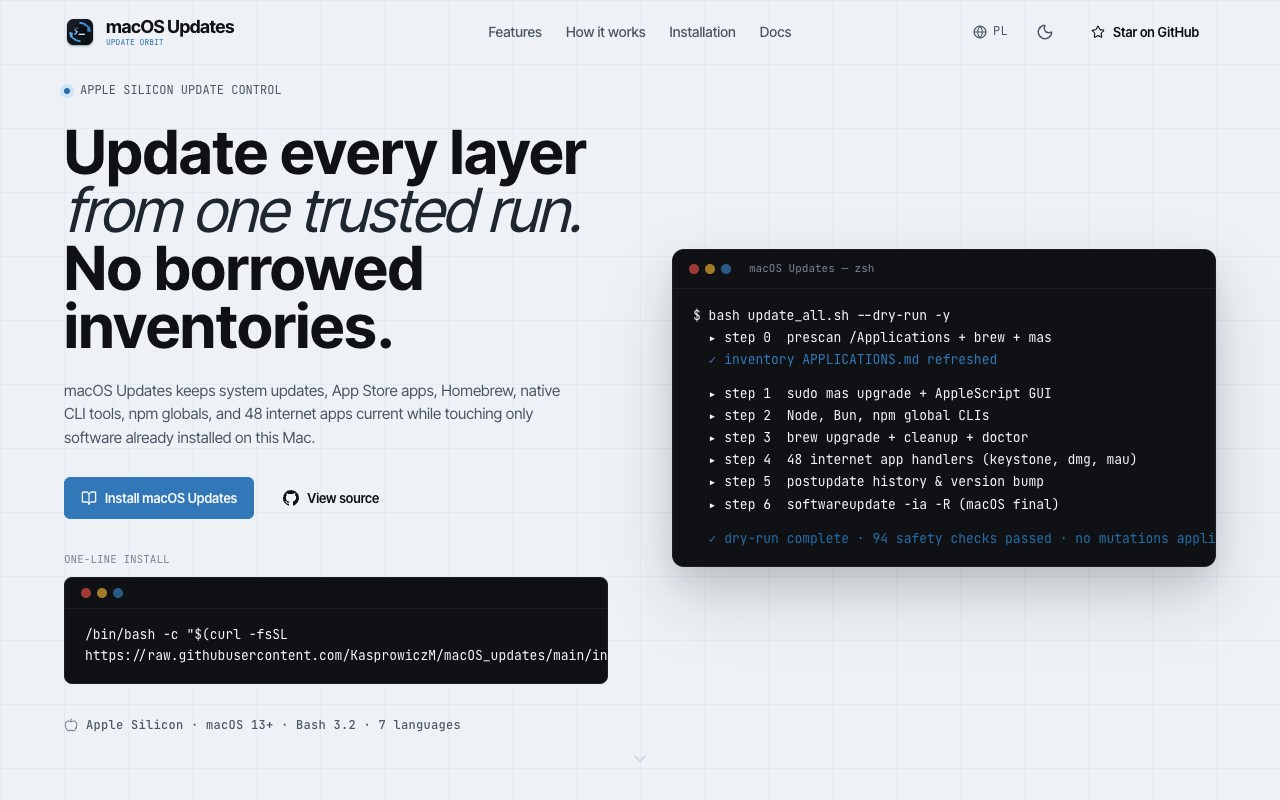The image size is (1280, 800).
Task: Open the Features nav item
Action: point(515,32)
